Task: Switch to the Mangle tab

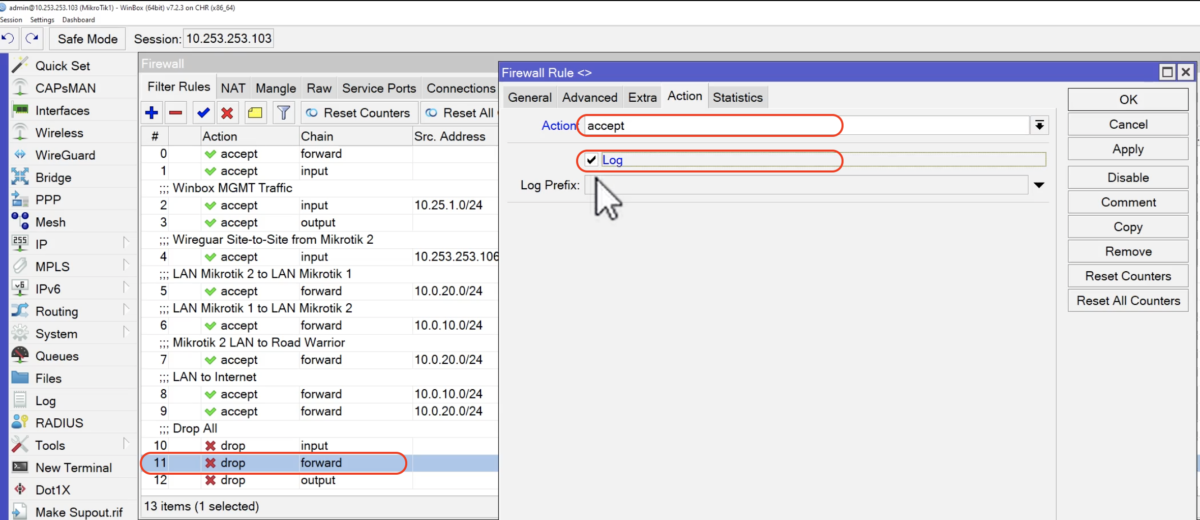Action: click(x=275, y=88)
